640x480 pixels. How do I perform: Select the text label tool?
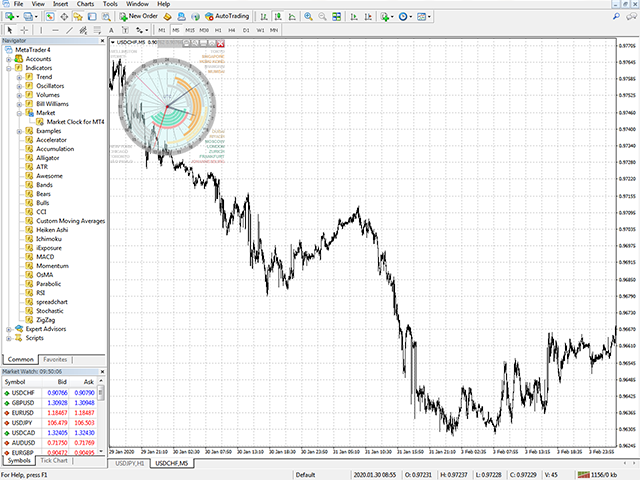point(125,30)
